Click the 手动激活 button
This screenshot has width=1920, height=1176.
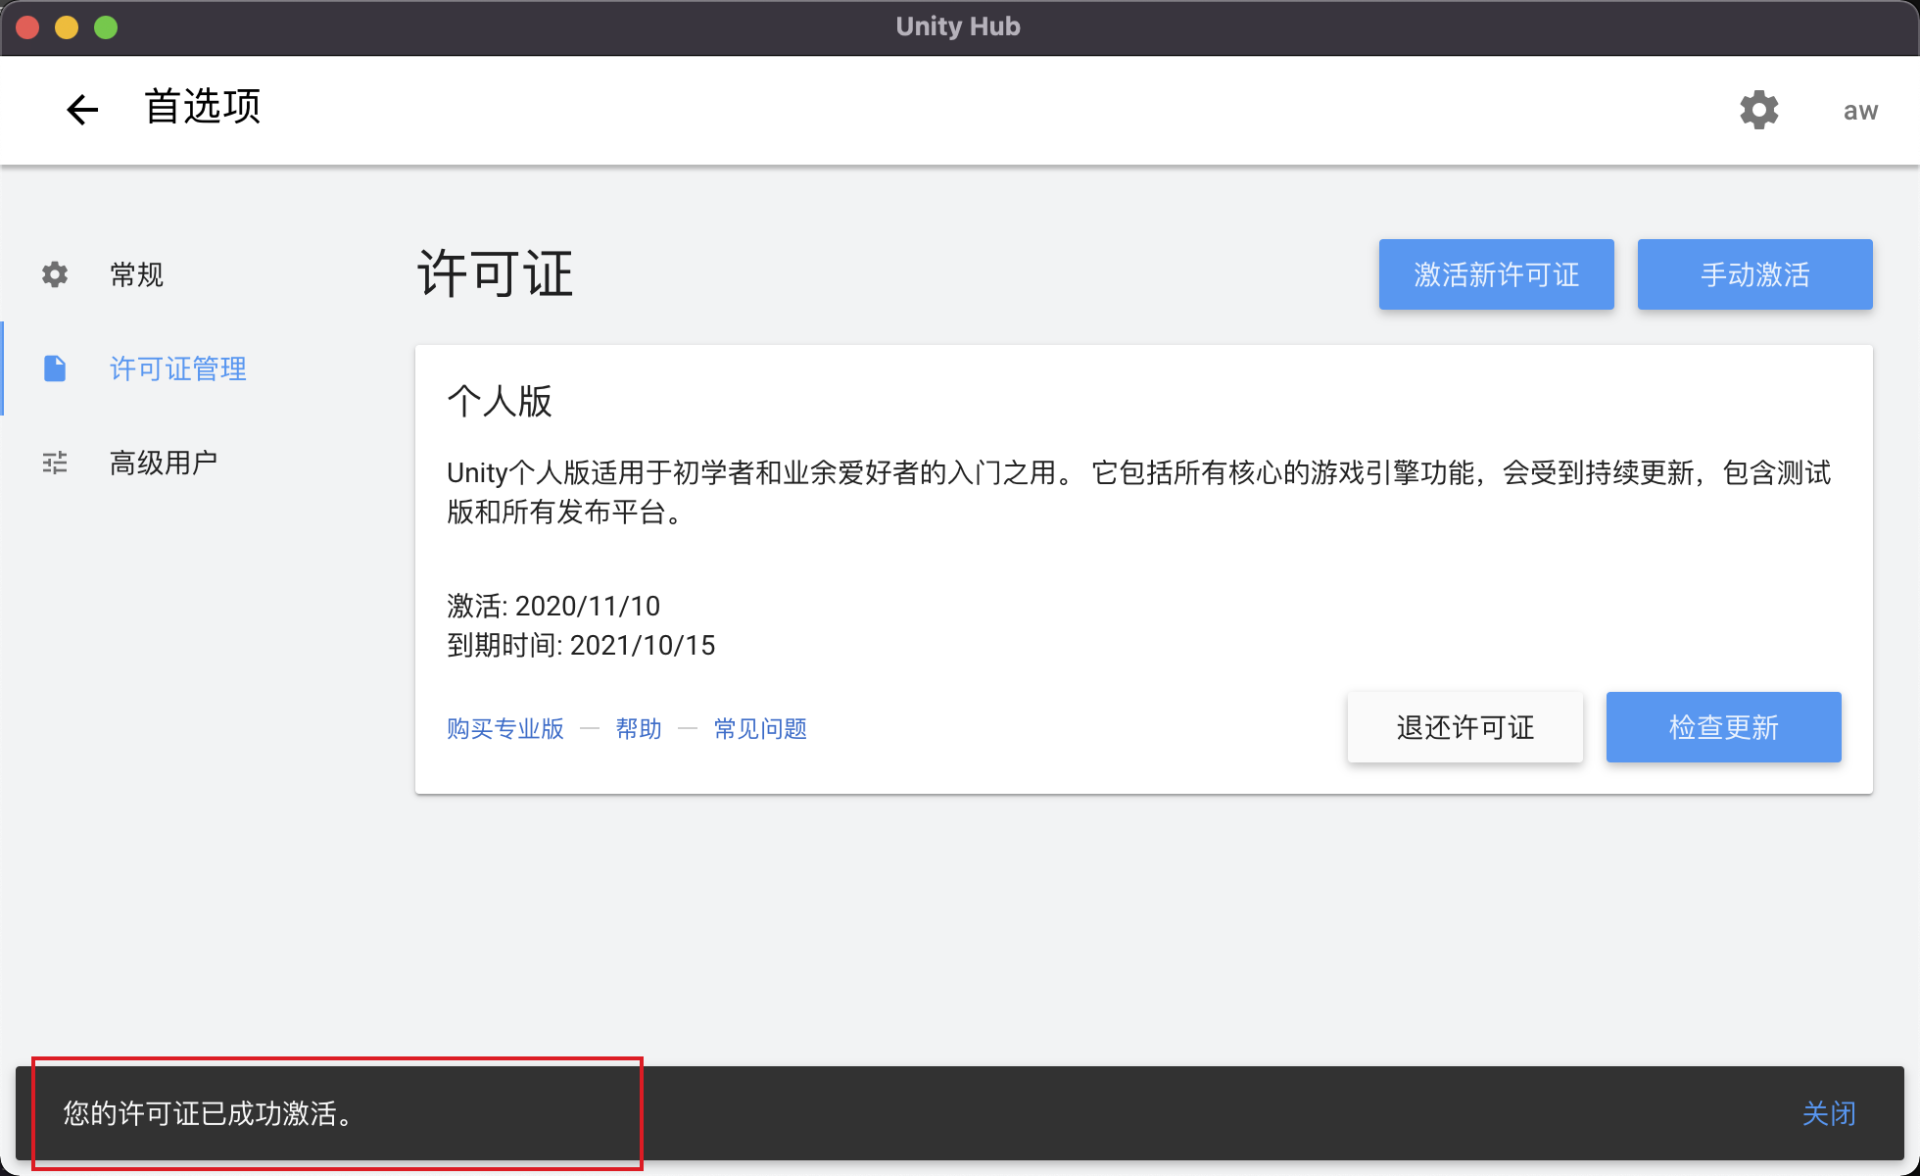(x=1754, y=274)
